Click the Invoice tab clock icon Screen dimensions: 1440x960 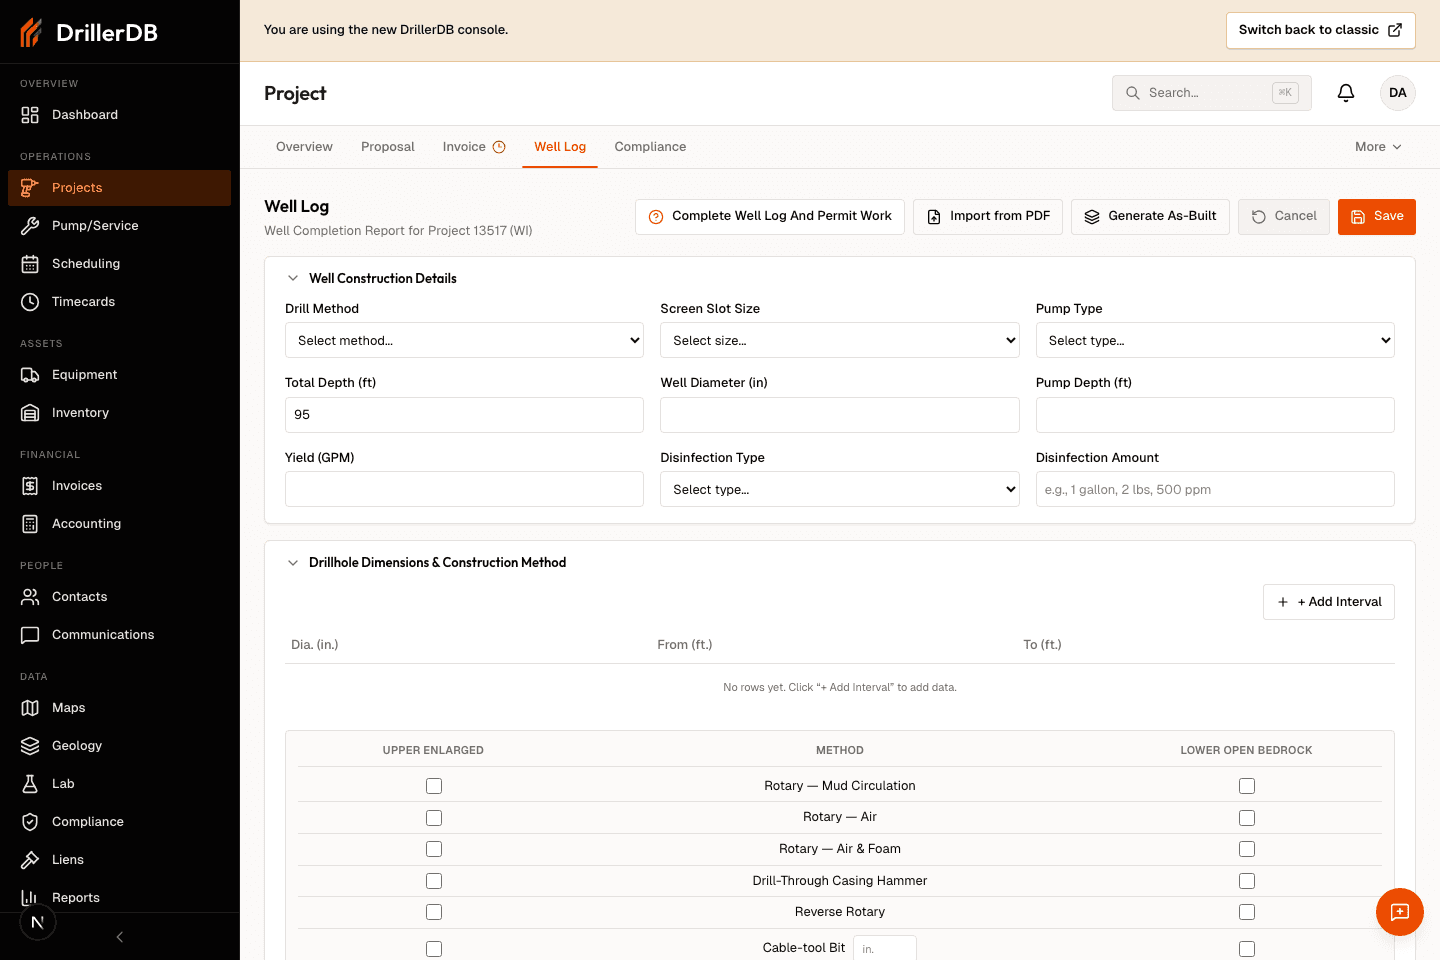coord(499,147)
